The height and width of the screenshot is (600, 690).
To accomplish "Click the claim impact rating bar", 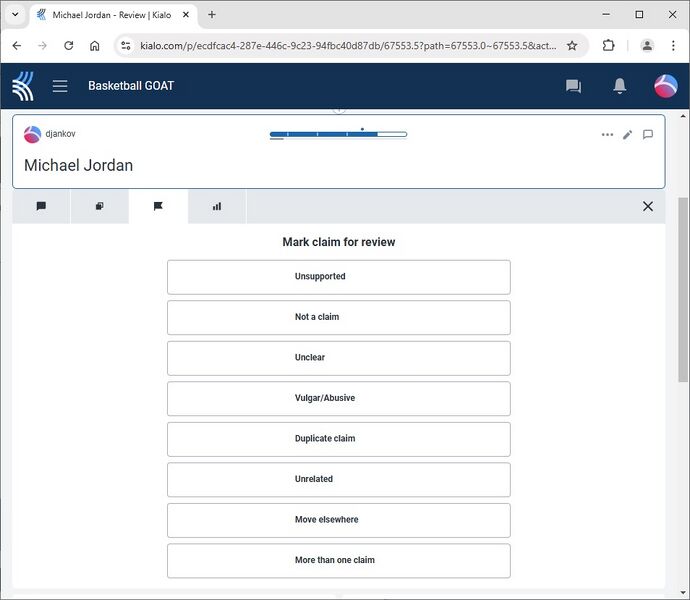I will [338, 134].
